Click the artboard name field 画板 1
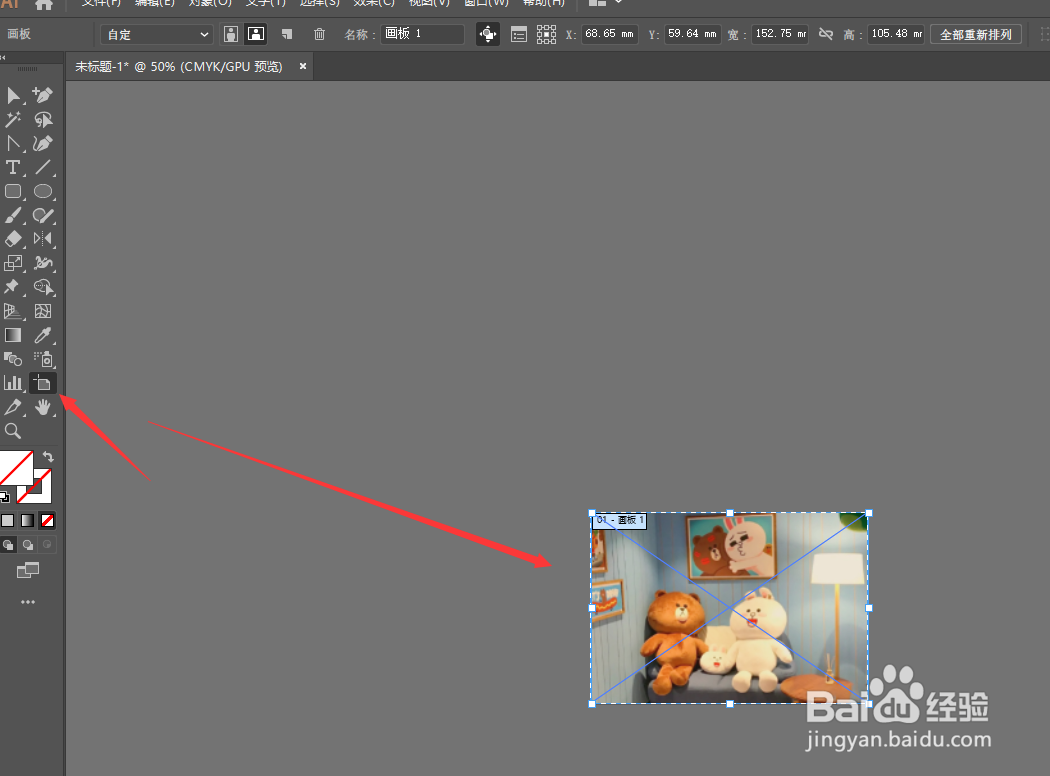1050x776 pixels. coord(423,33)
